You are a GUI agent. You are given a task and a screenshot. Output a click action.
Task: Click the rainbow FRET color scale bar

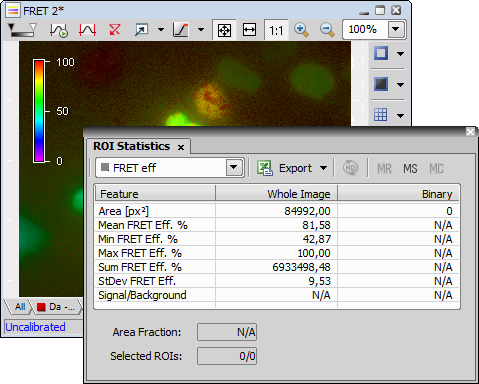tap(39, 111)
